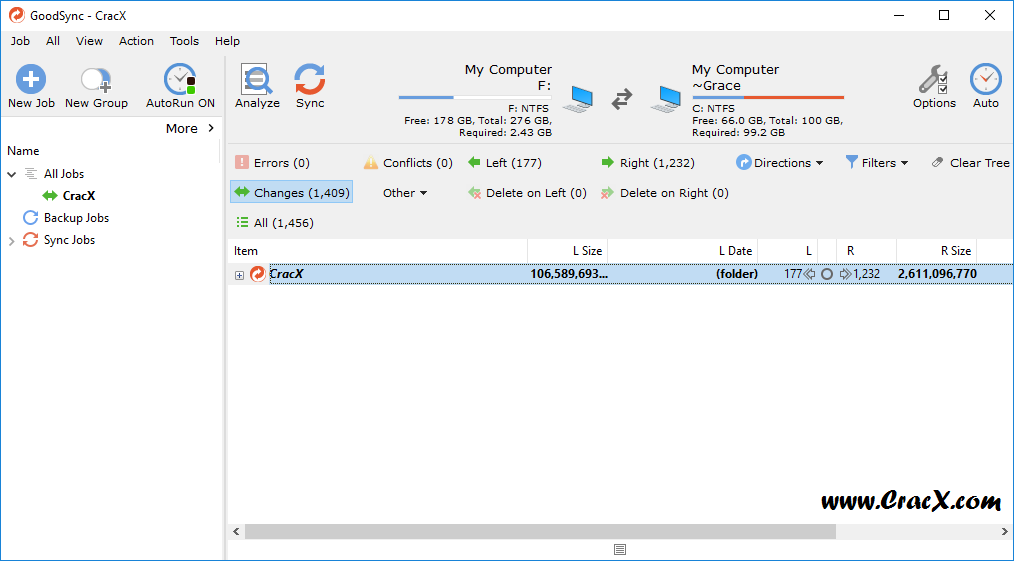Show Errors (0) filter
1014x561 pixels.
click(272, 163)
